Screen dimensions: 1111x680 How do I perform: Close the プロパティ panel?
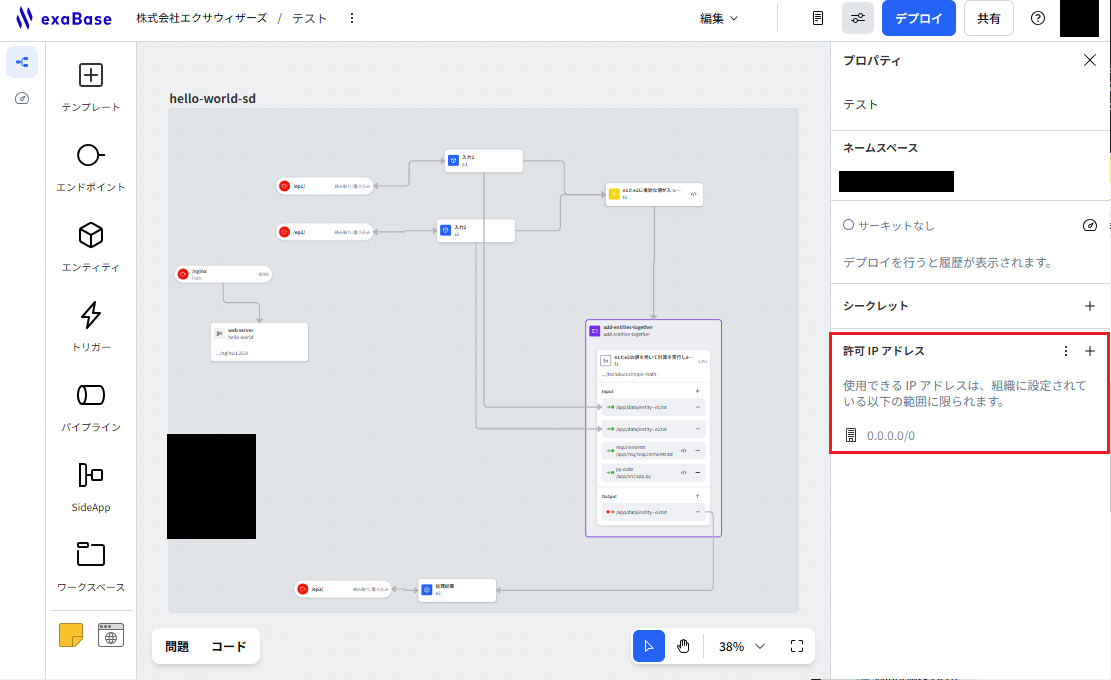pos(1090,60)
